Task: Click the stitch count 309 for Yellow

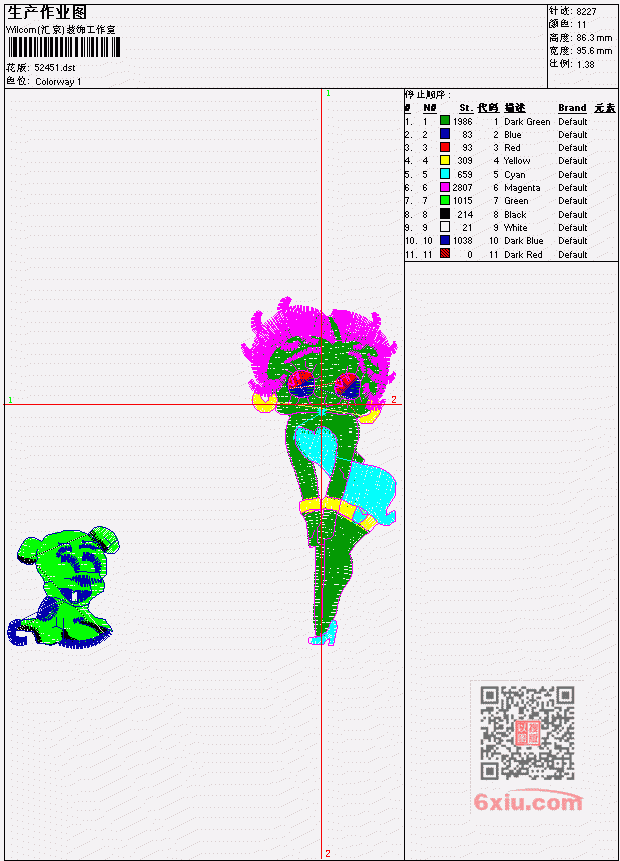Action: (465, 160)
